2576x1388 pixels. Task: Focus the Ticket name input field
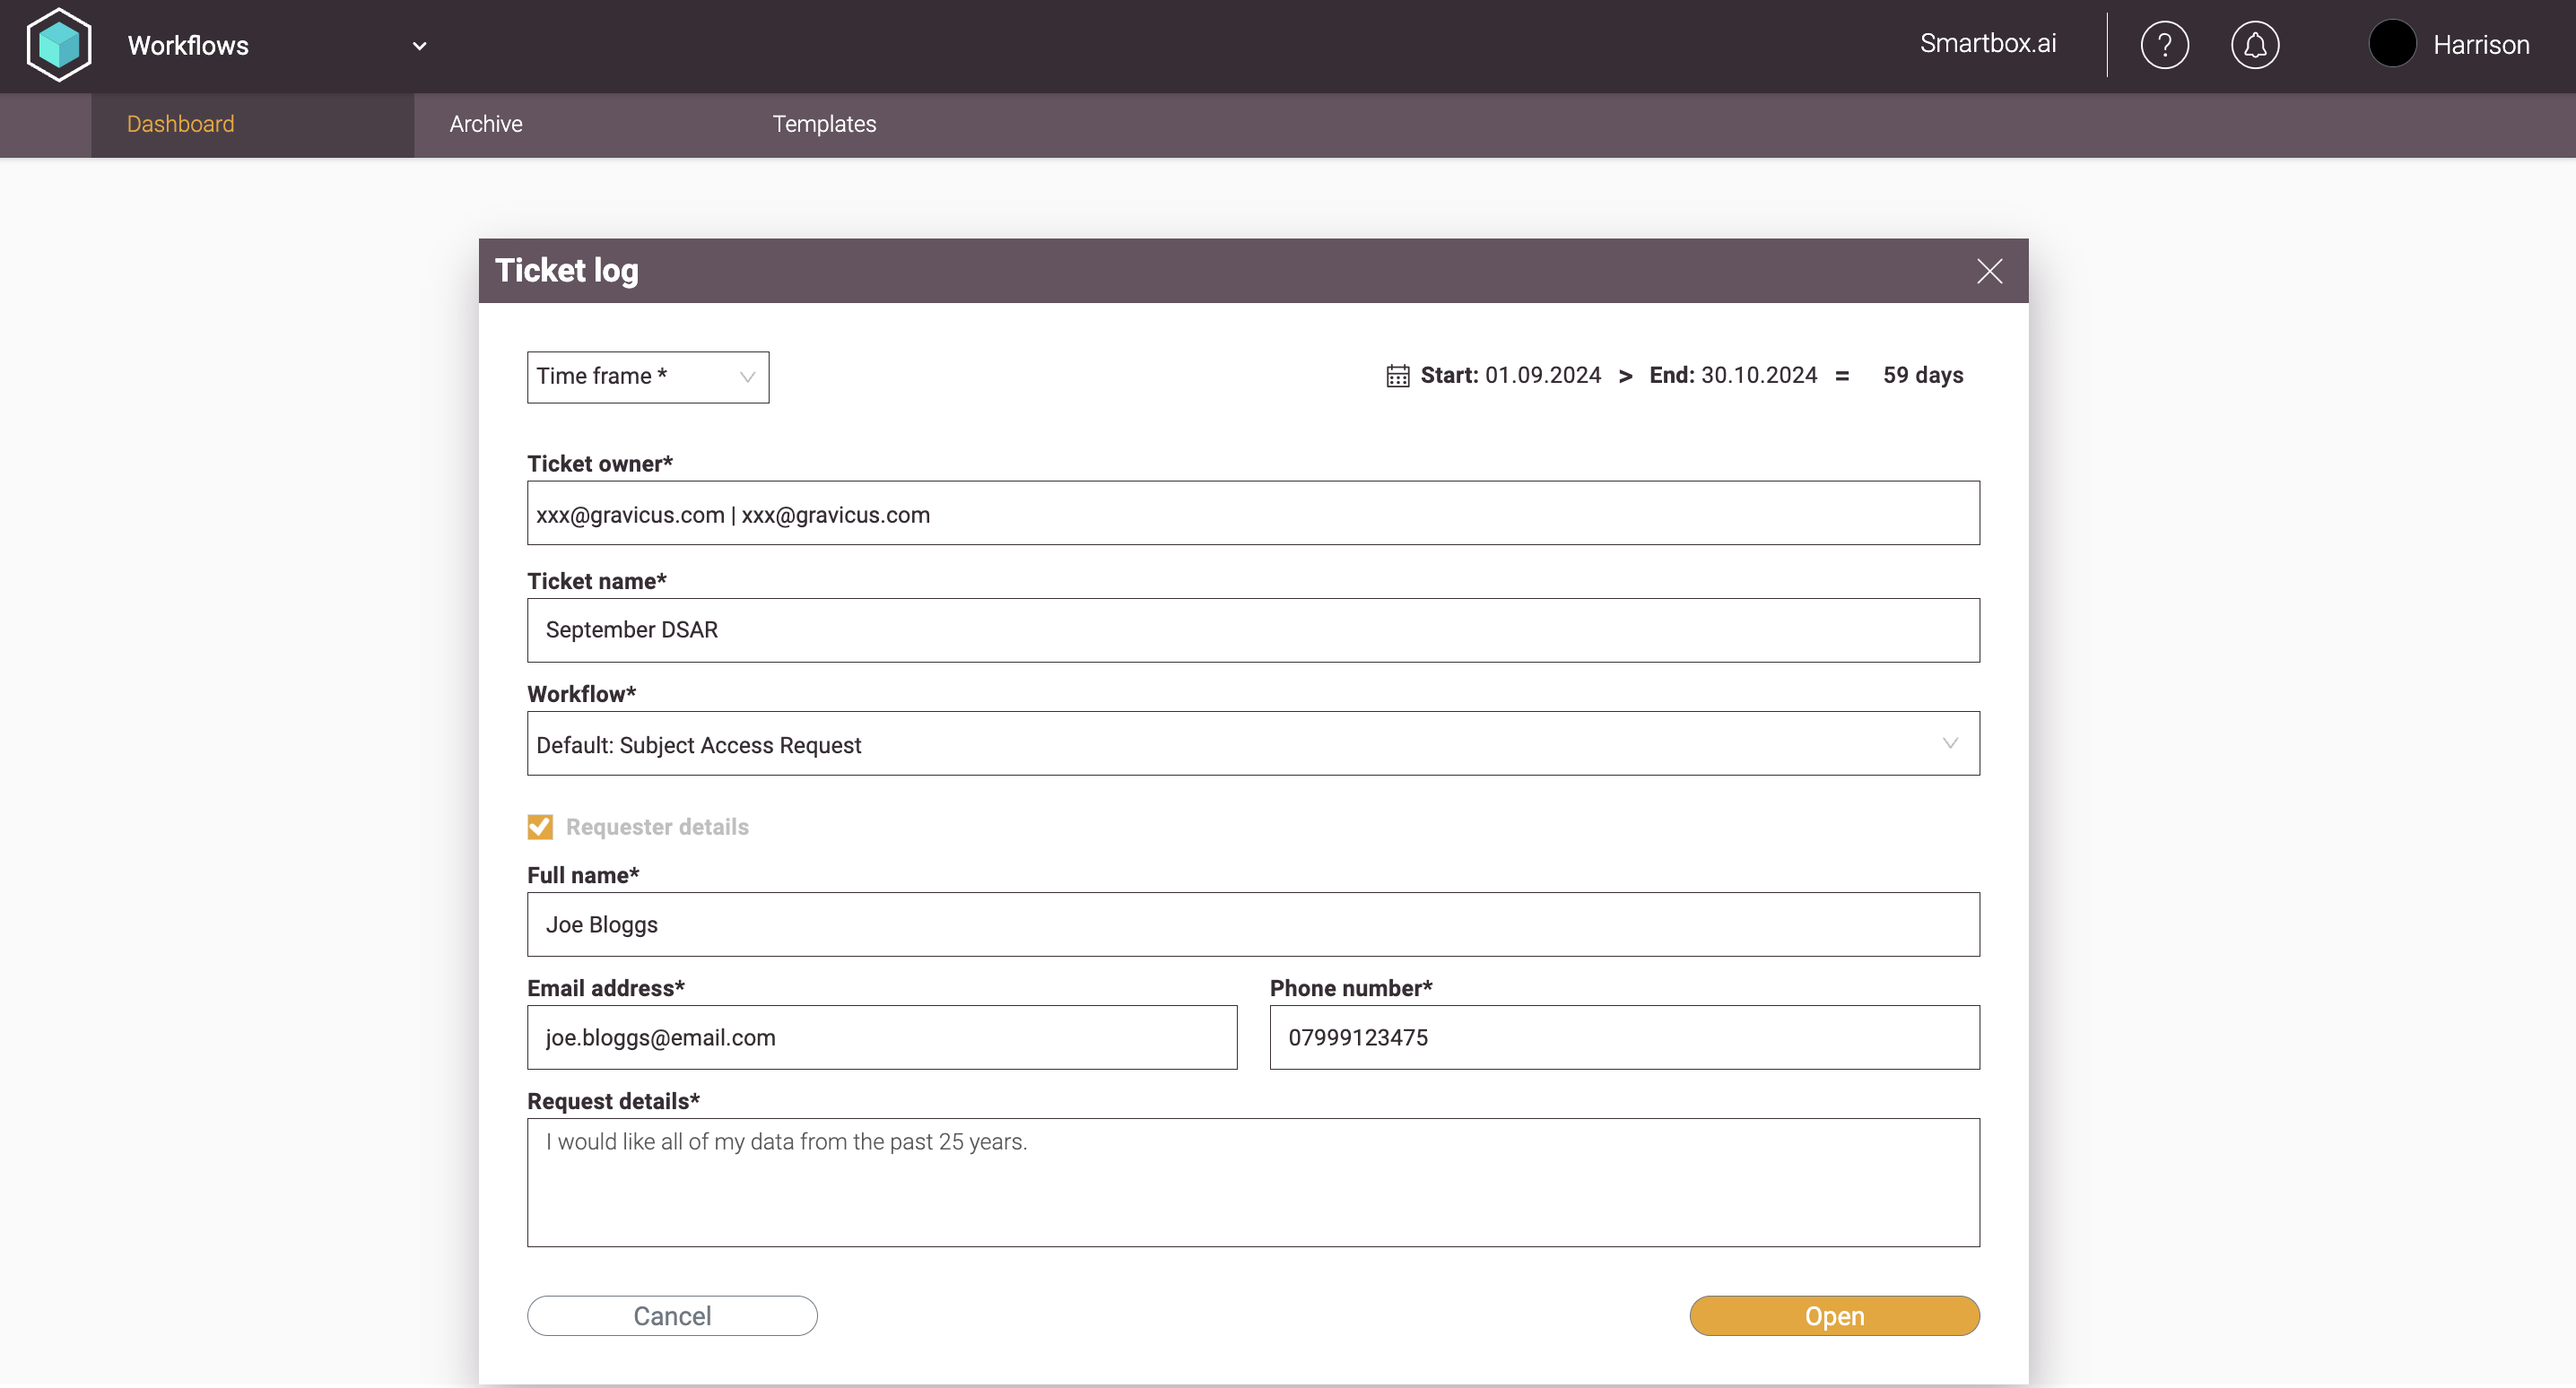[1252, 630]
